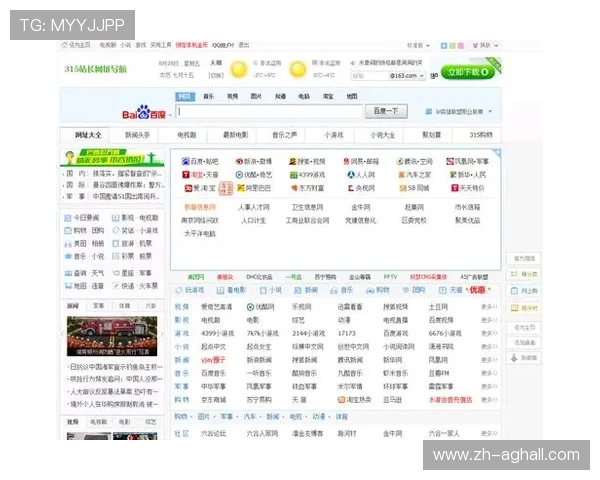This screenshot has width=600, height=480.
Task: Expand 游戏 row's 更多 link
Action: coord(489,333)
